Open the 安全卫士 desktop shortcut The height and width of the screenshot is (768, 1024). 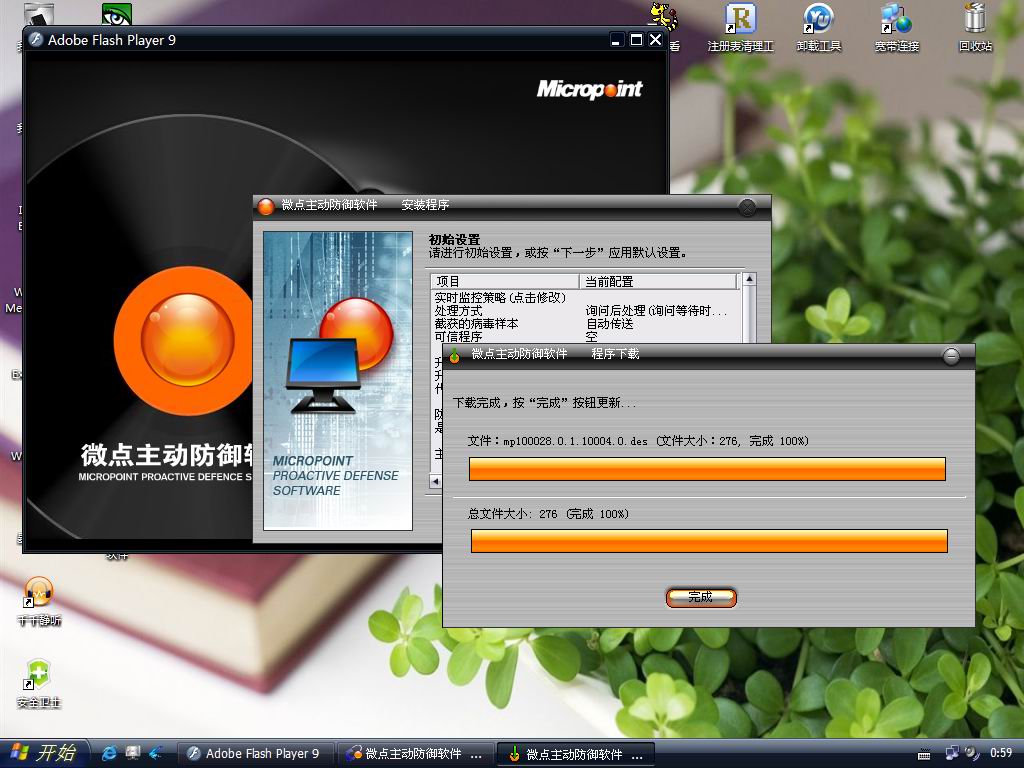click(x=39, y=684)
